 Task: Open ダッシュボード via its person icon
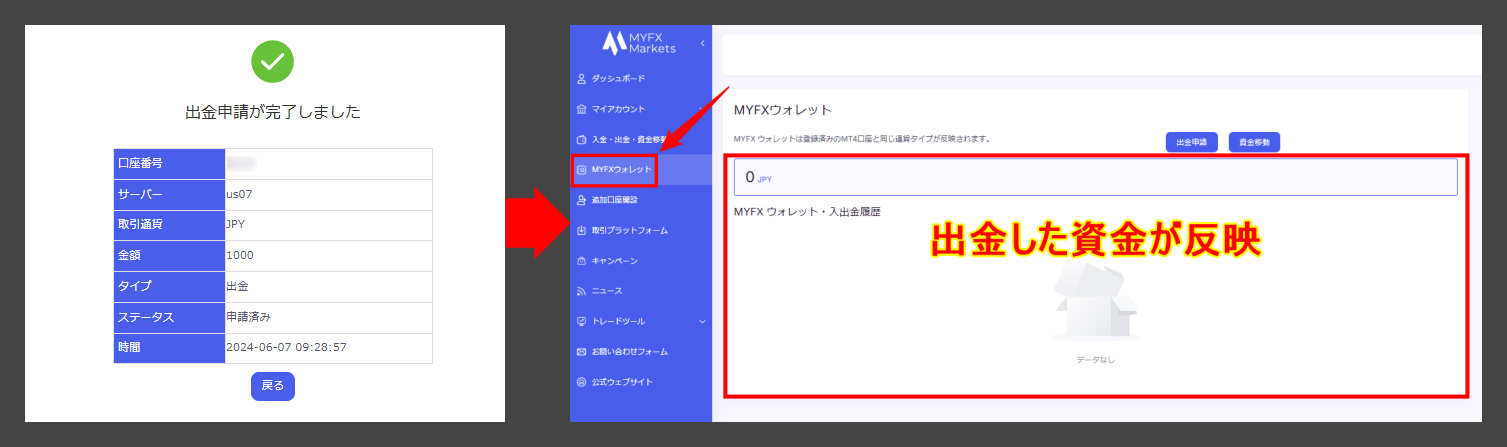[x=582, y=78]
